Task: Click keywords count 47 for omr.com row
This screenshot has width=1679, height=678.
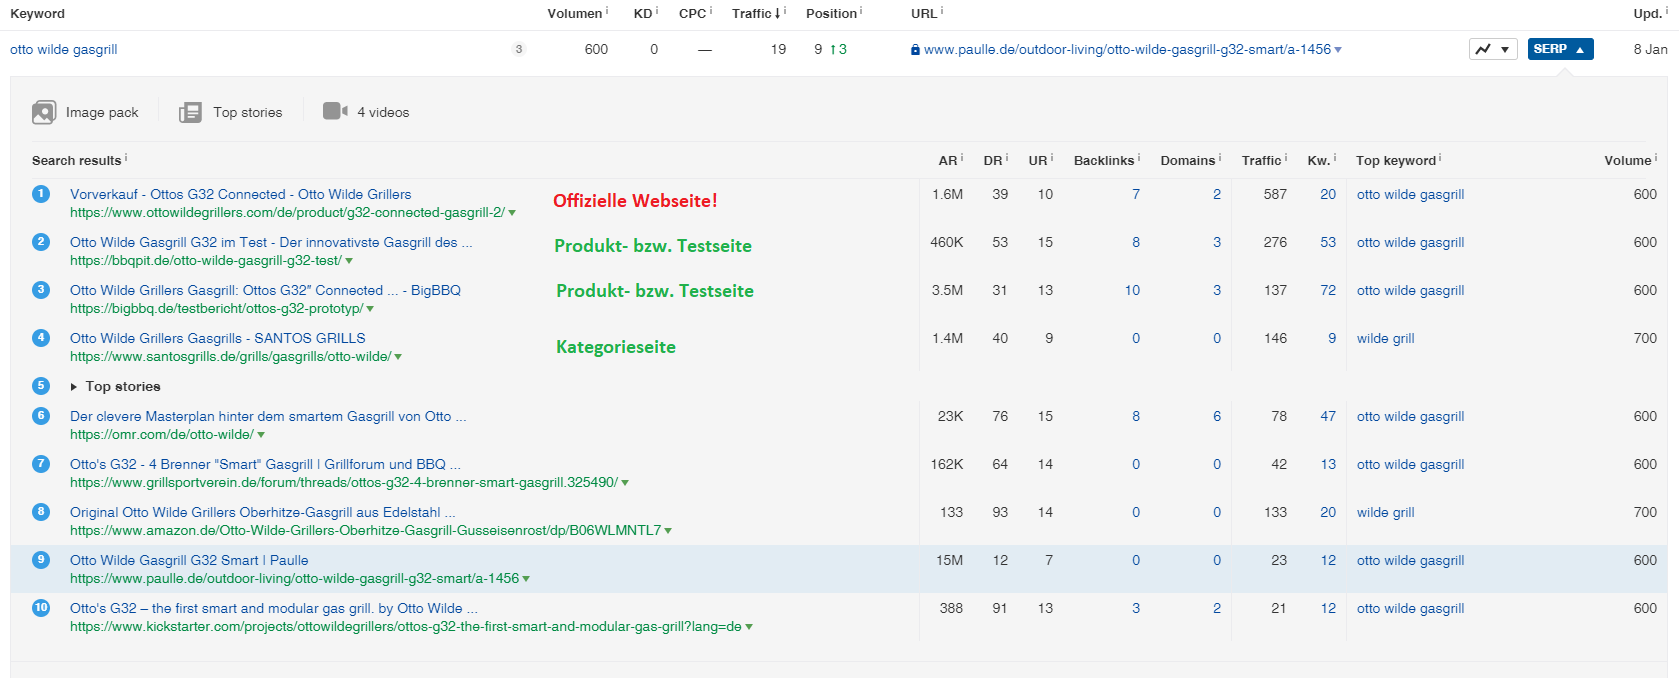Action: tap(1328, 416)
